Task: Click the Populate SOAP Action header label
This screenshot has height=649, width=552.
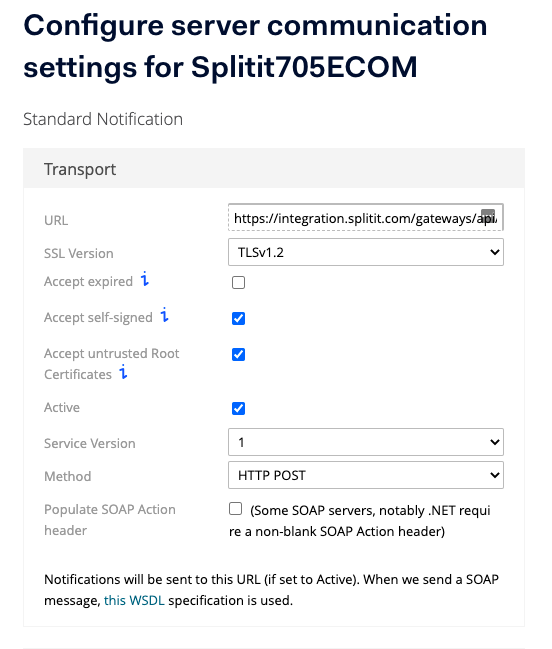Action: coord(110,520)
